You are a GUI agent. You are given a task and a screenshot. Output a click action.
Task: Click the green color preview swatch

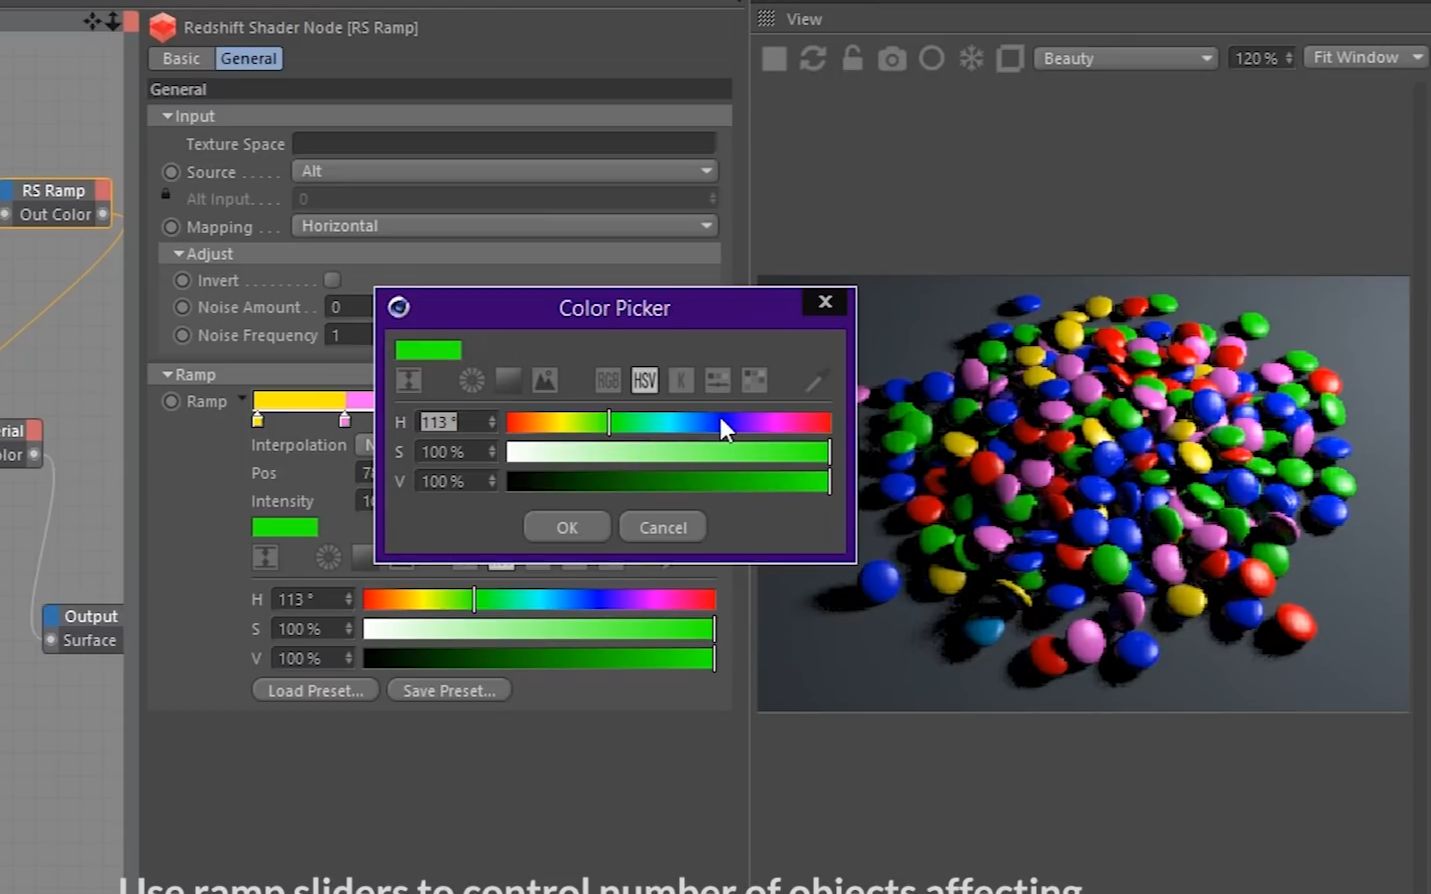(428, 349)
